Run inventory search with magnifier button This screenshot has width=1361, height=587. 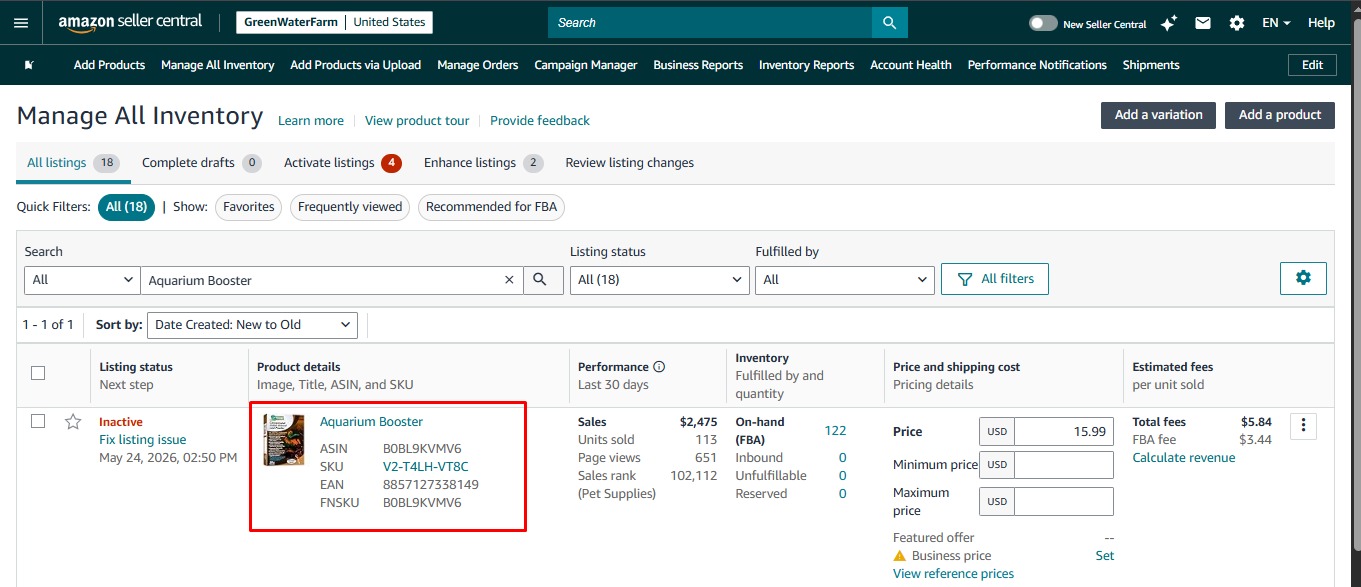point(541,280)
